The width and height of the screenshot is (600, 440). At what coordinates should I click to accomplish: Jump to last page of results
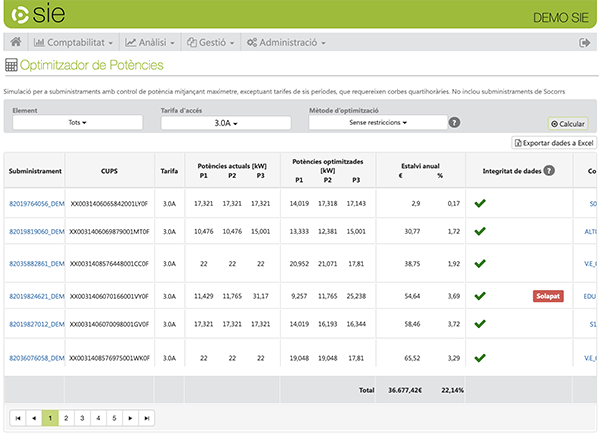[x=147, y=417]
